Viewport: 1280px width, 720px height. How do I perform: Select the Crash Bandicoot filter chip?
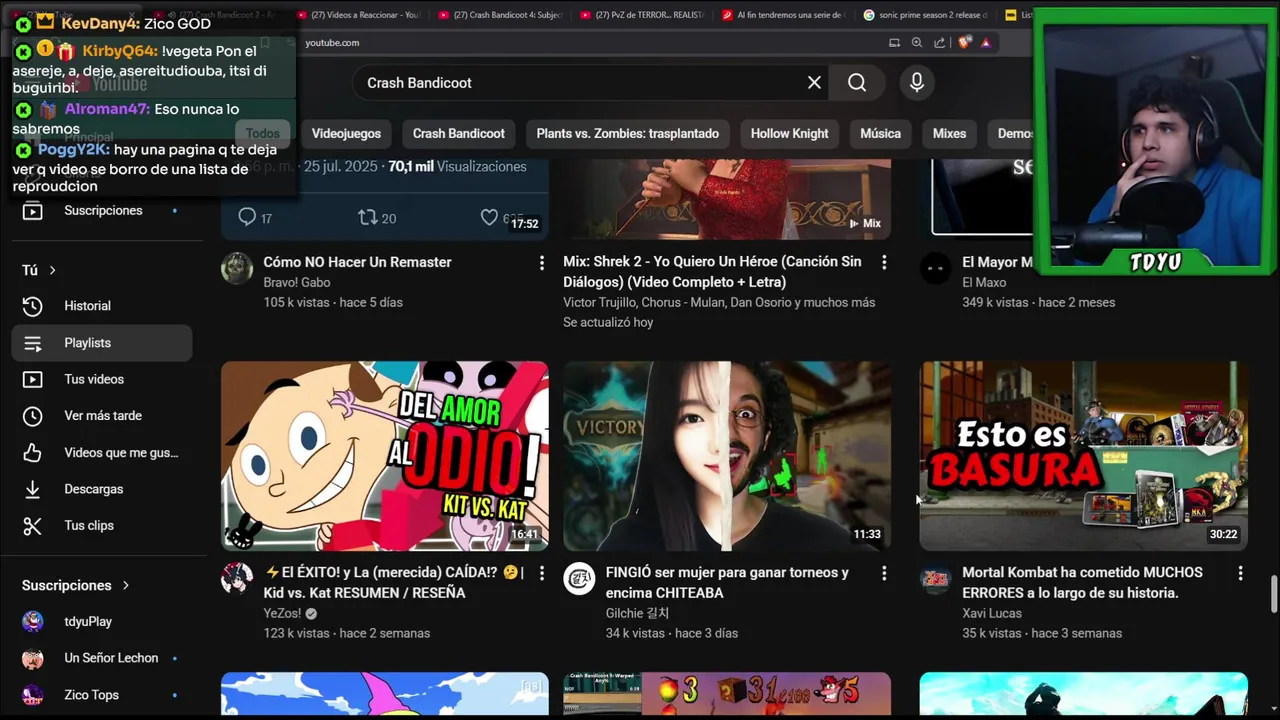(459, 134)
